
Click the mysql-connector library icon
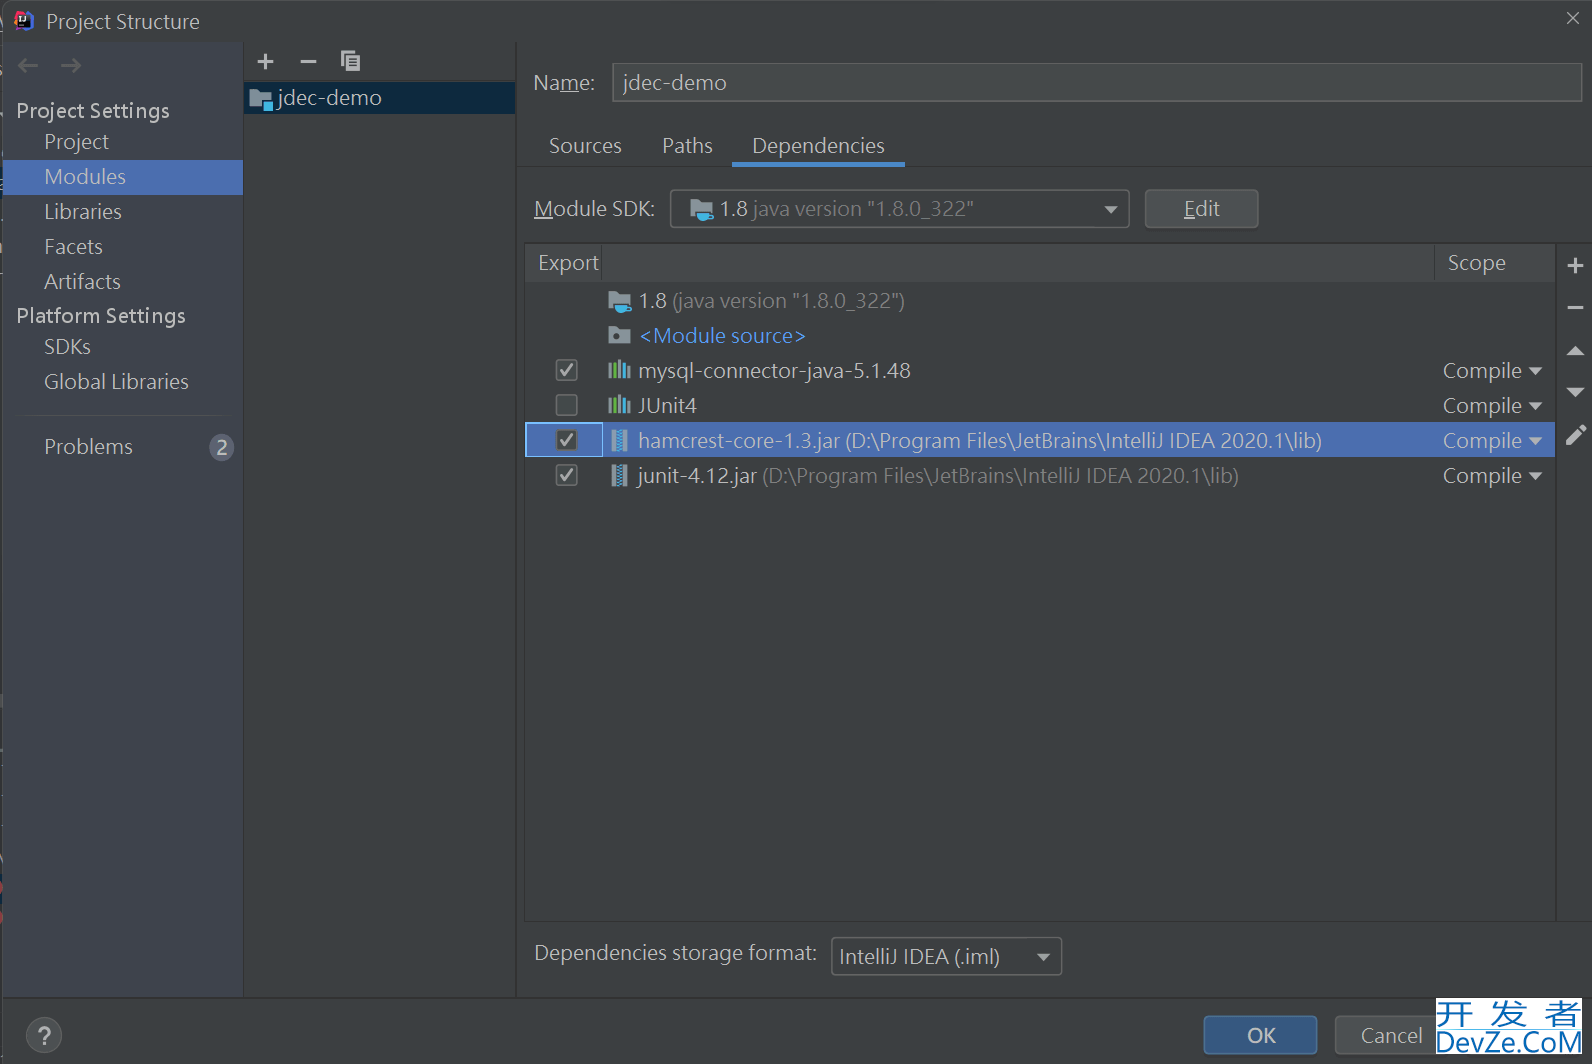[620, 370]
